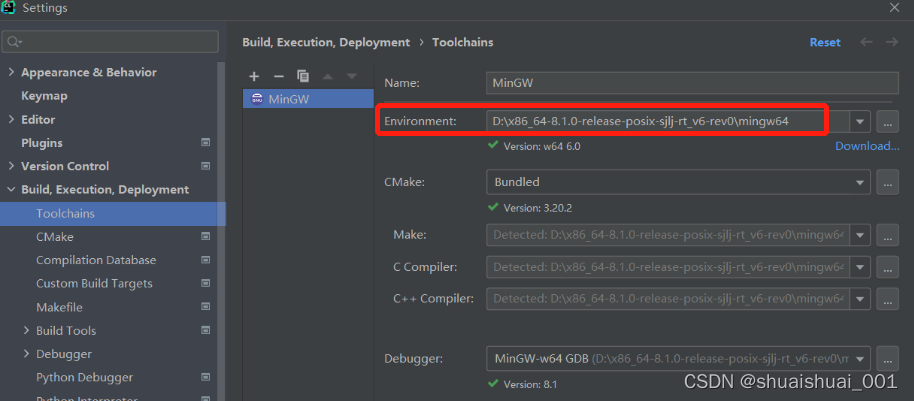
Task: Open the CMake Bundled dropdown
Action: pyautogui.click(x=860, y=182)
